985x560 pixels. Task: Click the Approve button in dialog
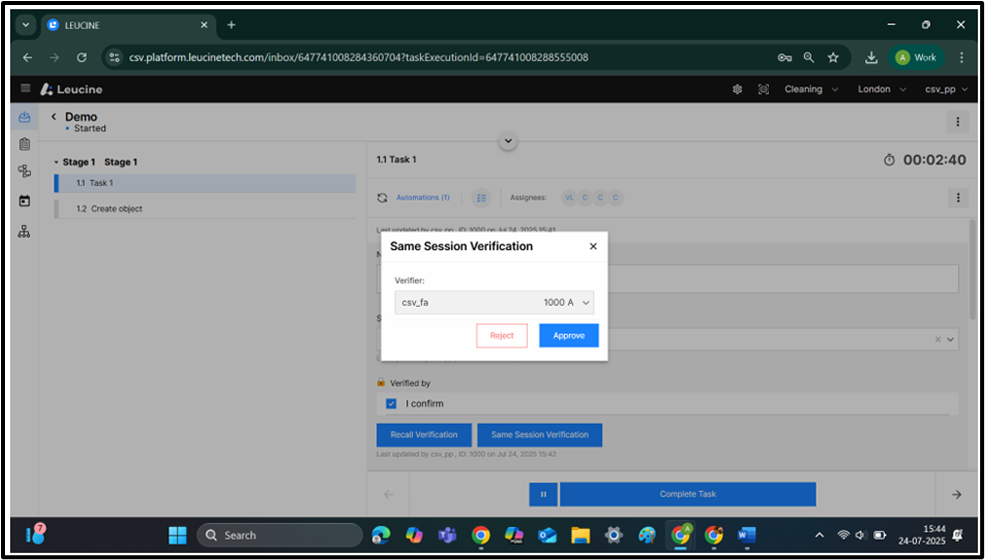[x=568, y=336]
